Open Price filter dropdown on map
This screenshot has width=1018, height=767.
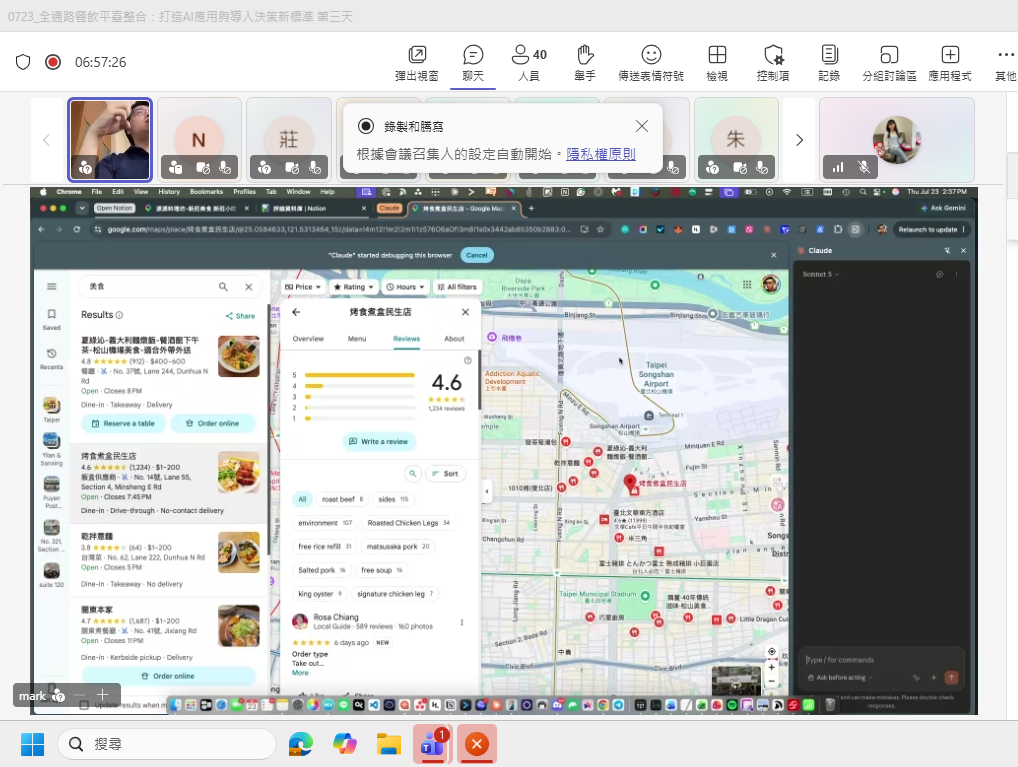pos(303,286)
